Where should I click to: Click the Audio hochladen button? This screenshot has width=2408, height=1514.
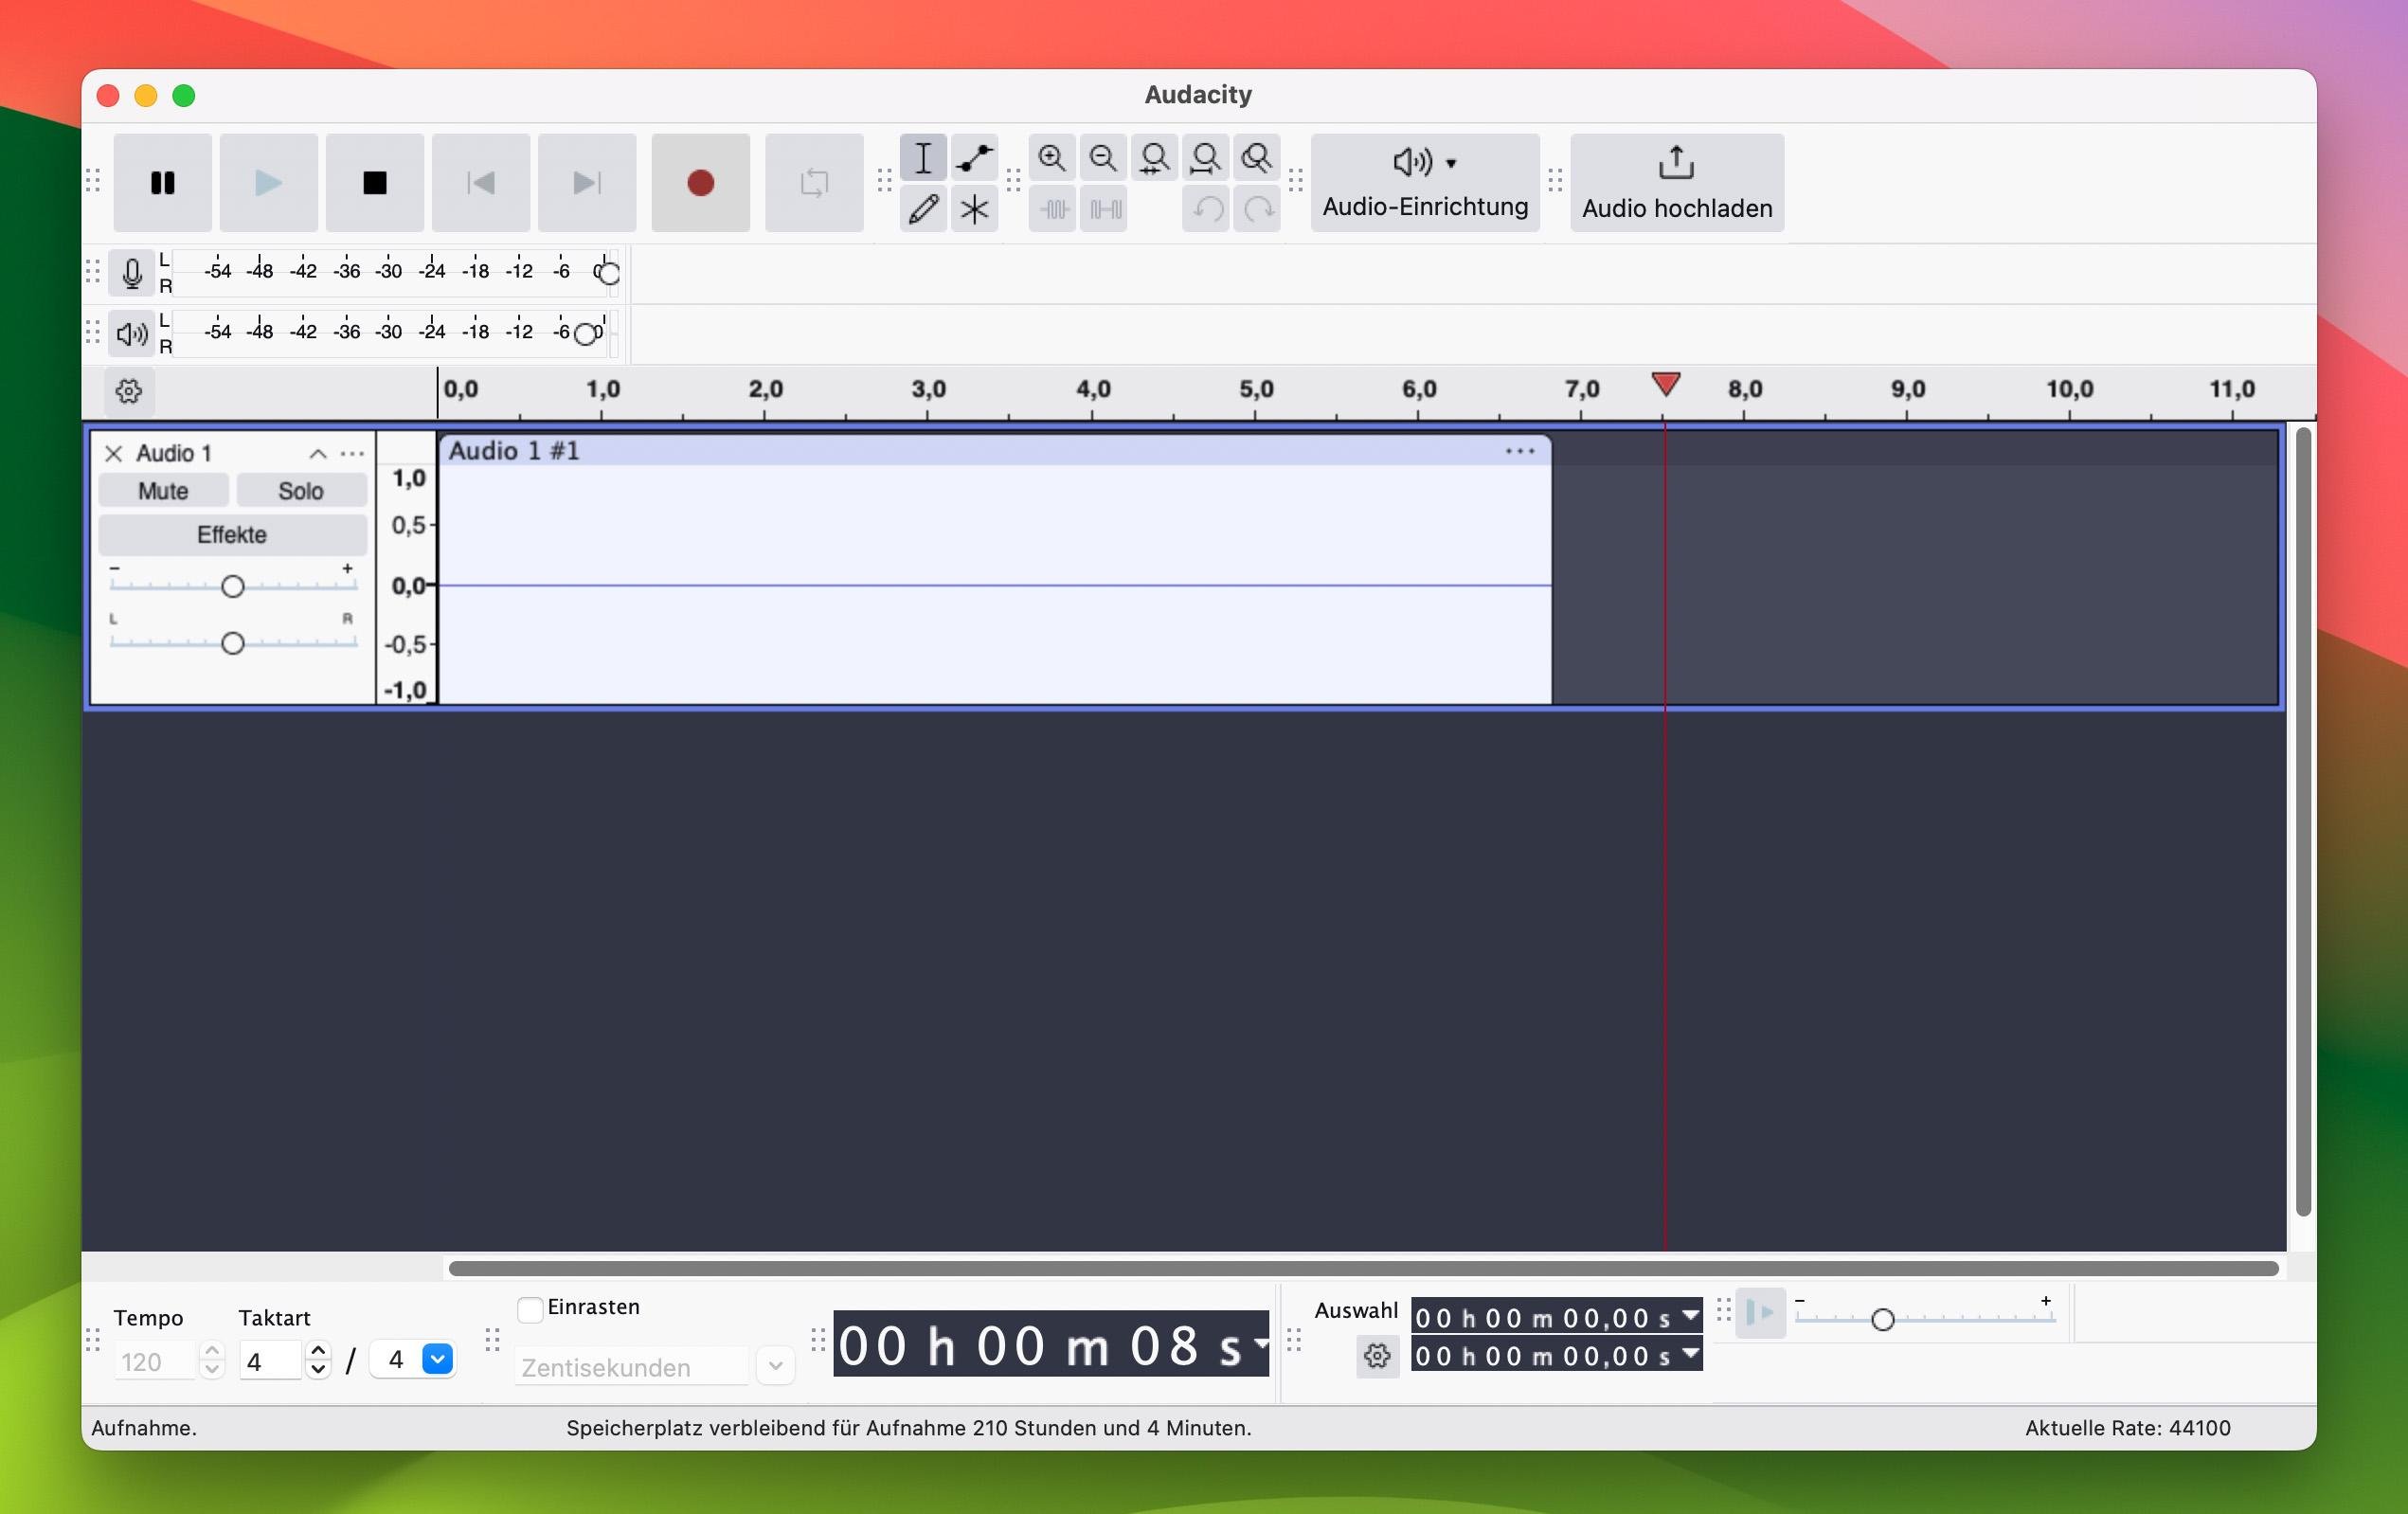click(x=1677, y=183)
